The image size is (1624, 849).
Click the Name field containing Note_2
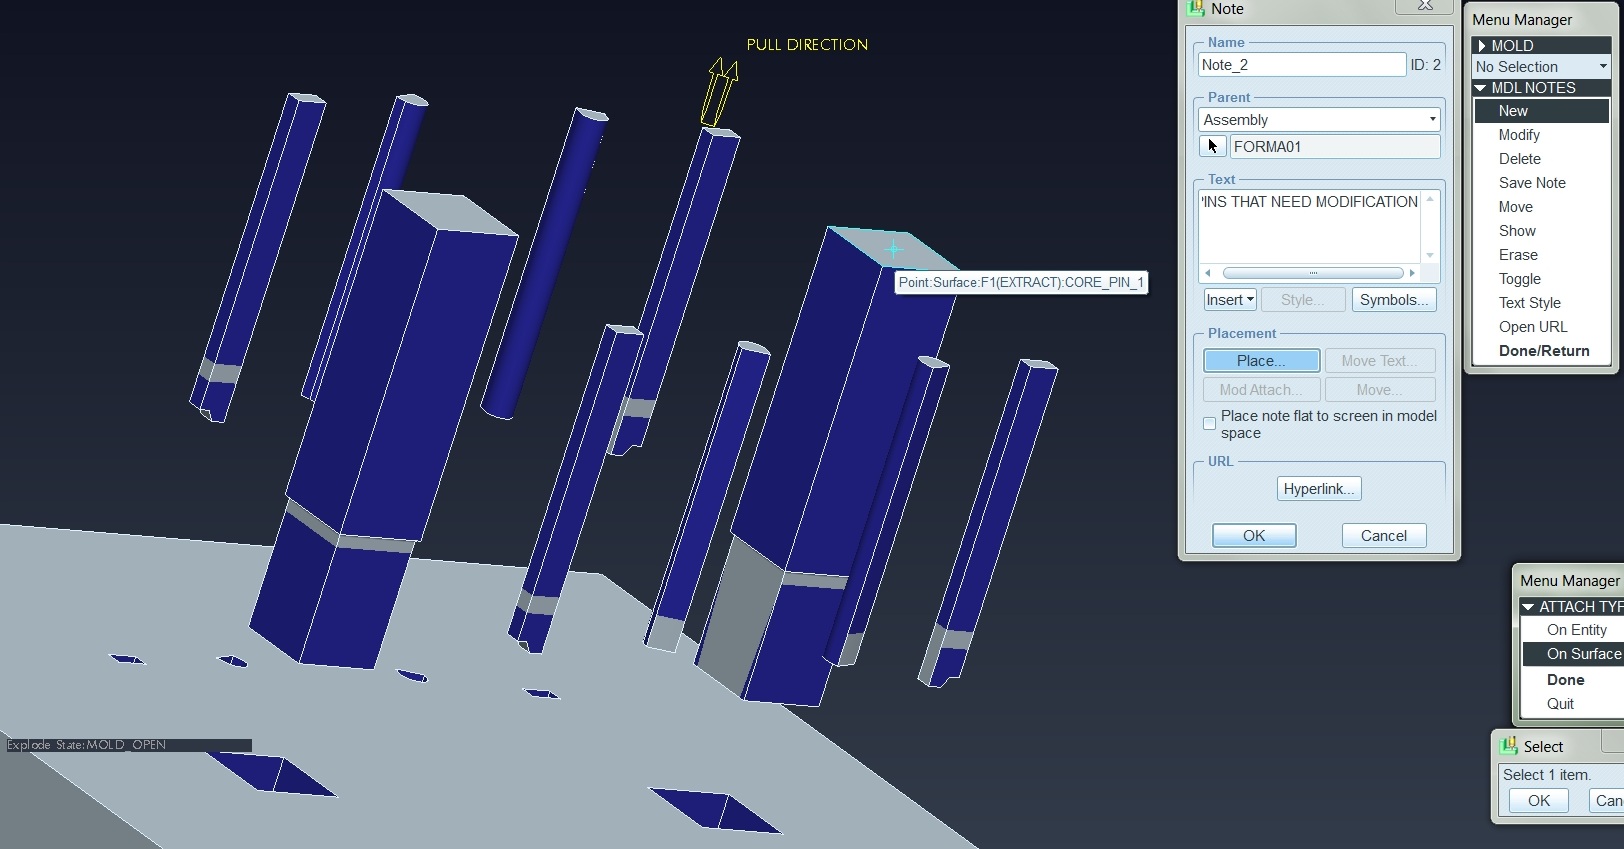click(x=1302, y=65)
